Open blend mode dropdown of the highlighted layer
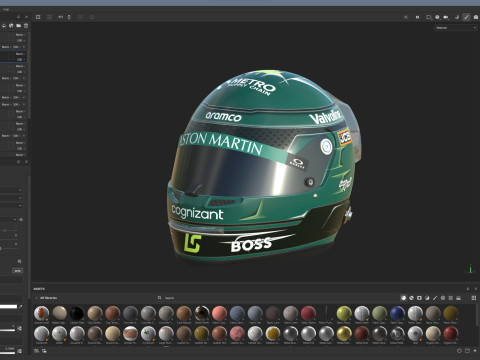 20,54
